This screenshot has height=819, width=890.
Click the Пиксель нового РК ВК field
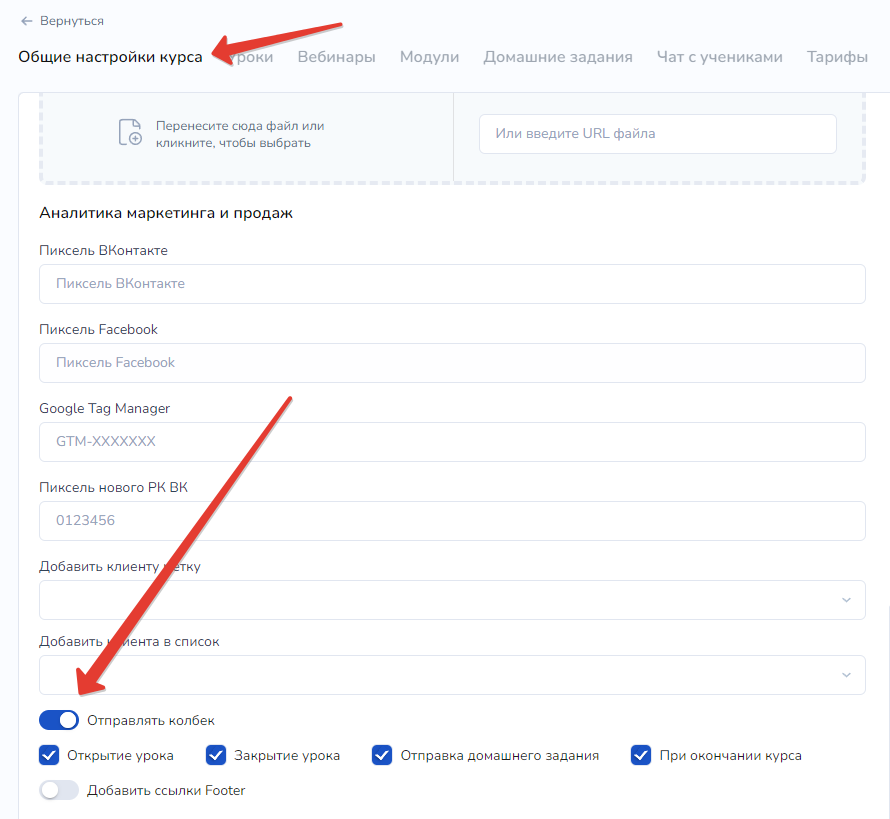452,521
